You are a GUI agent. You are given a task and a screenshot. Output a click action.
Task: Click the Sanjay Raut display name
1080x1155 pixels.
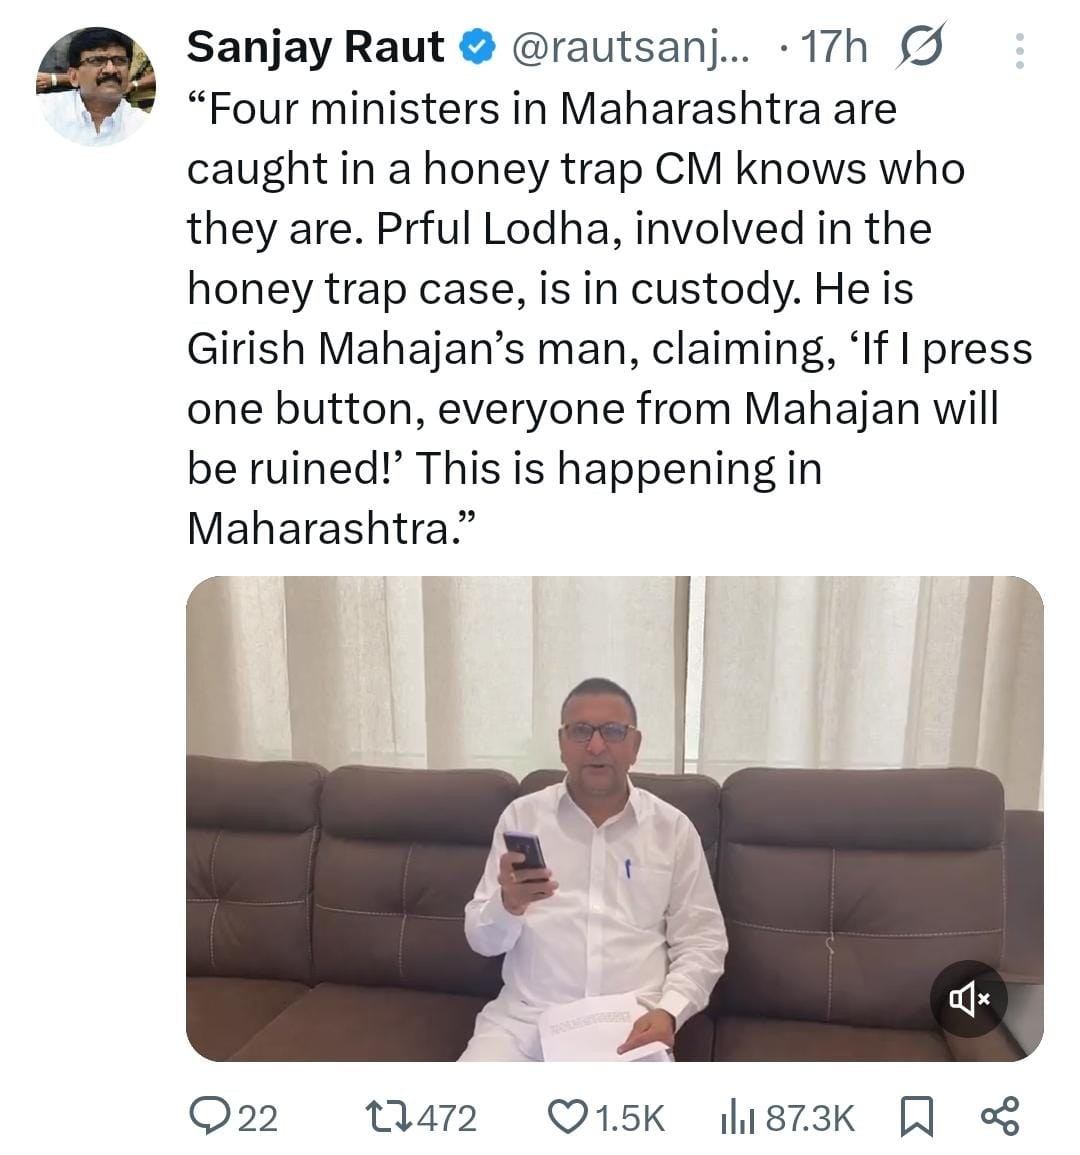[x=315, y=47]
